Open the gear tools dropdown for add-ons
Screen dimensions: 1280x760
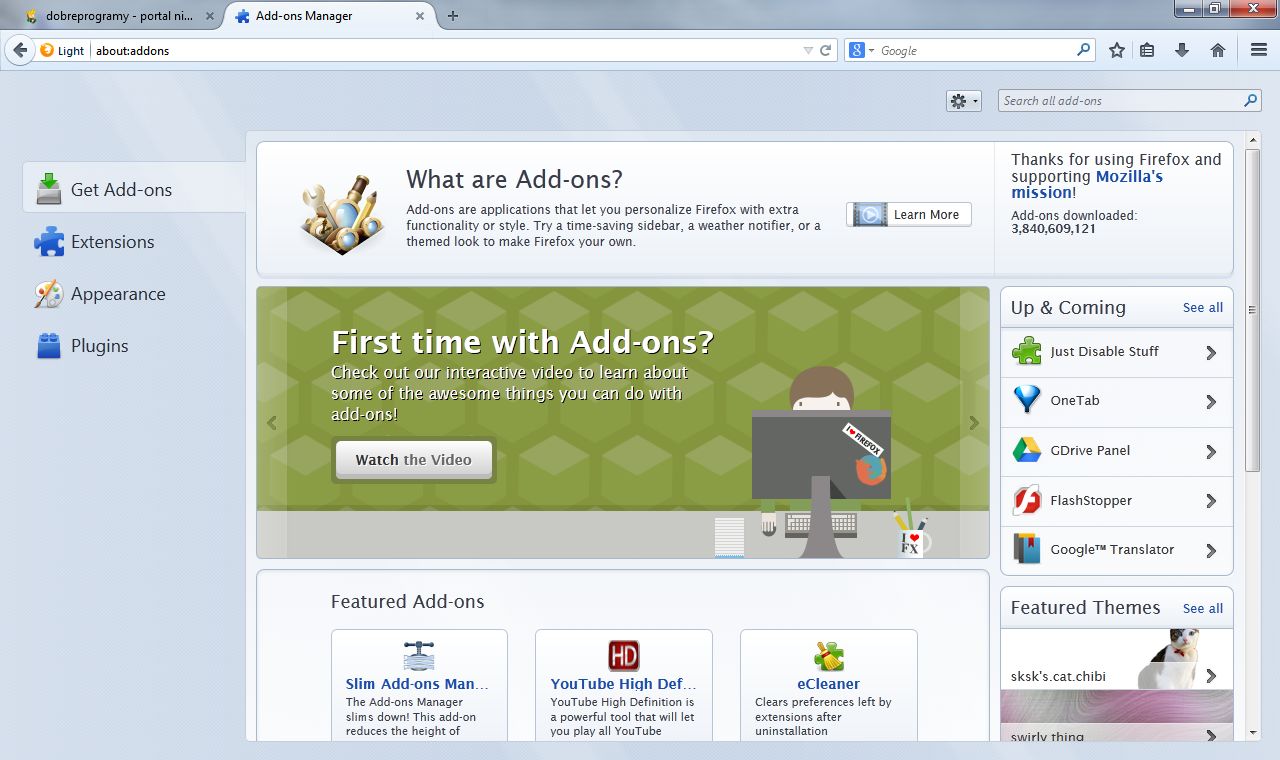[x=963, y=100]
